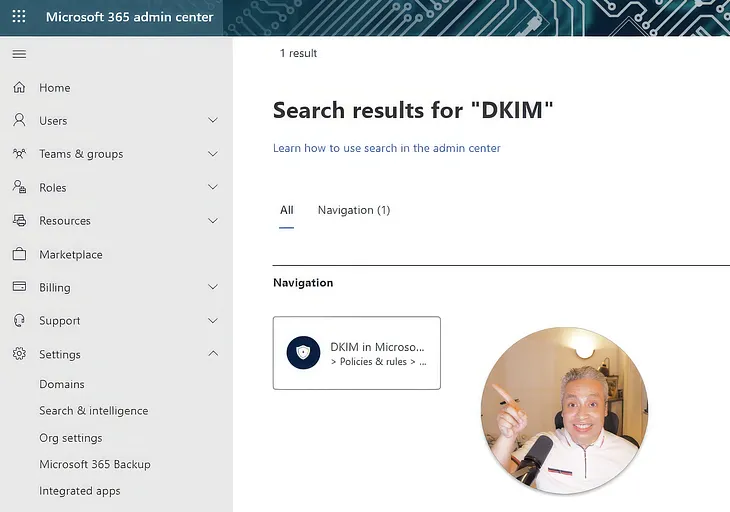Click the Microsoft 365 admin center title
The image size is (730, 512).
point(129,17)
